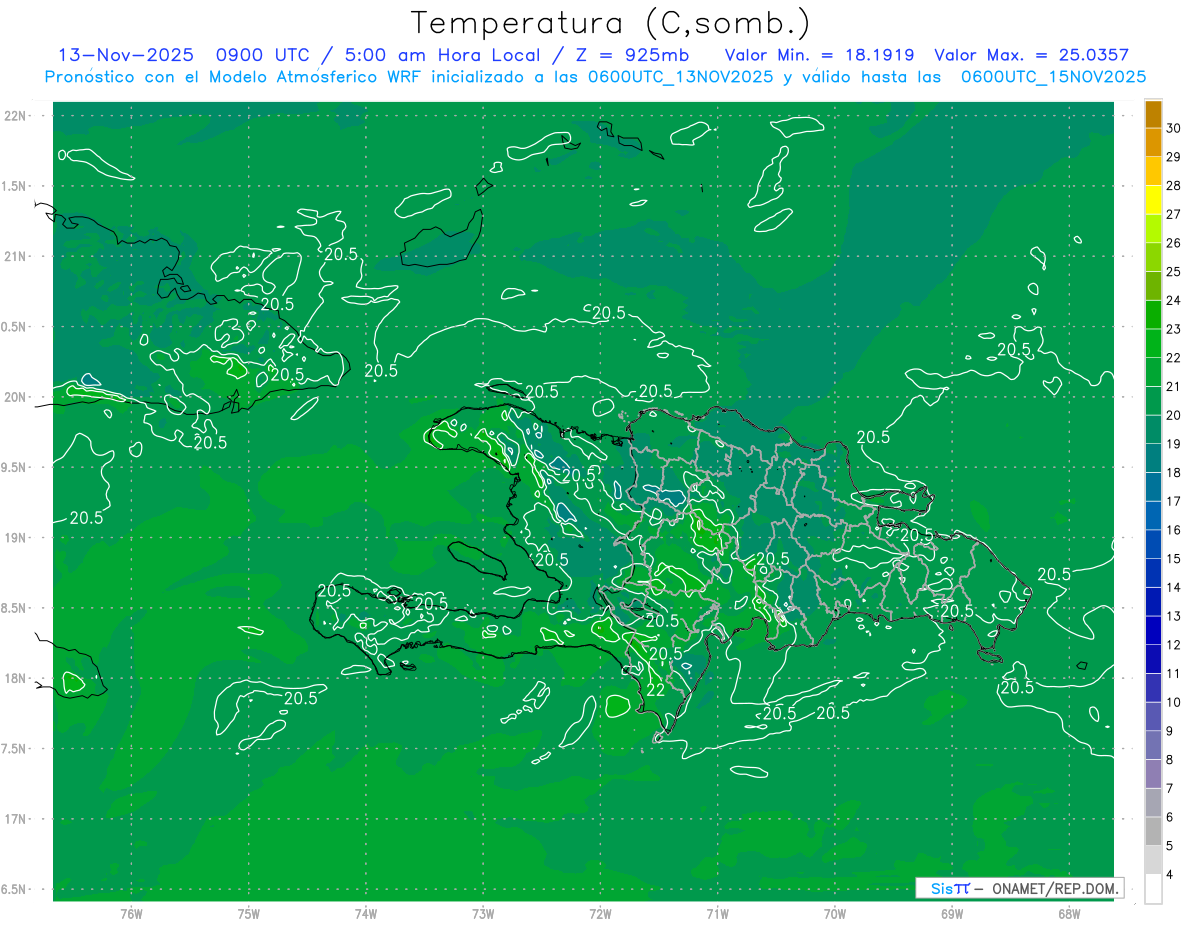Screen dimensions: 1200x927
Task: Click the '17N' latitude axis label
Action: pyautogui.click(x=17, y=819)
